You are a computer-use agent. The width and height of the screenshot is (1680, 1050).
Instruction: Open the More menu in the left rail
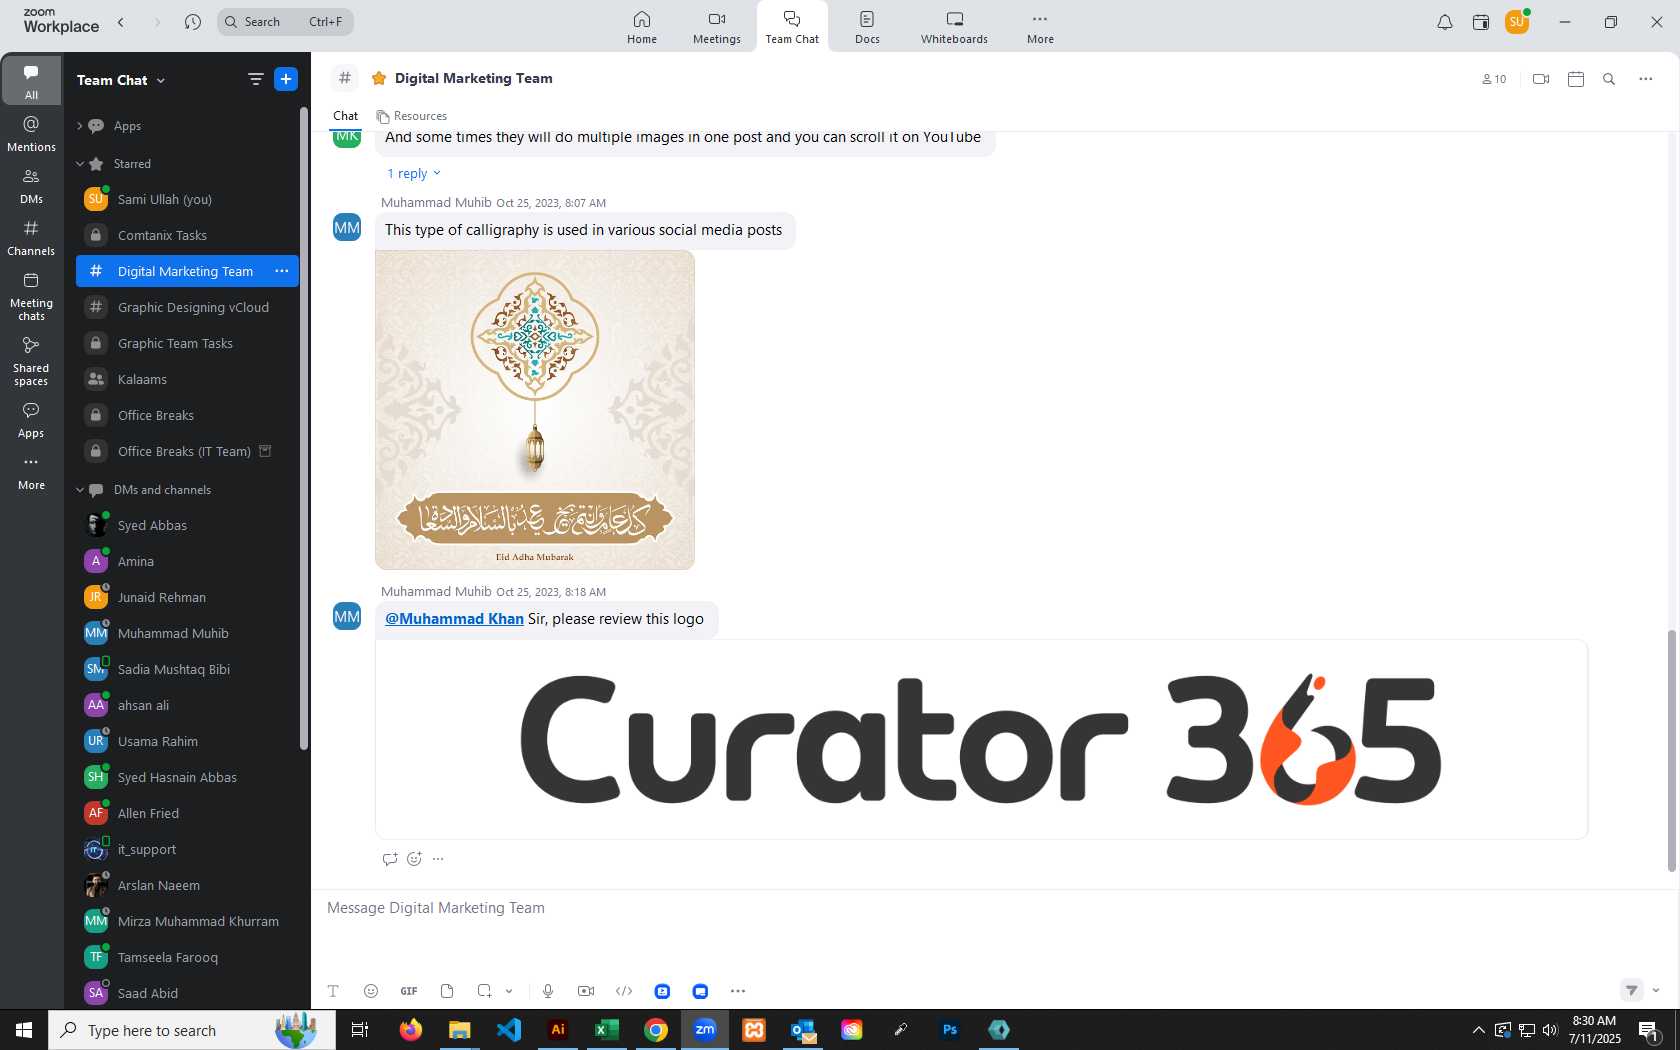pyautogui.click(x=31, y=472)
